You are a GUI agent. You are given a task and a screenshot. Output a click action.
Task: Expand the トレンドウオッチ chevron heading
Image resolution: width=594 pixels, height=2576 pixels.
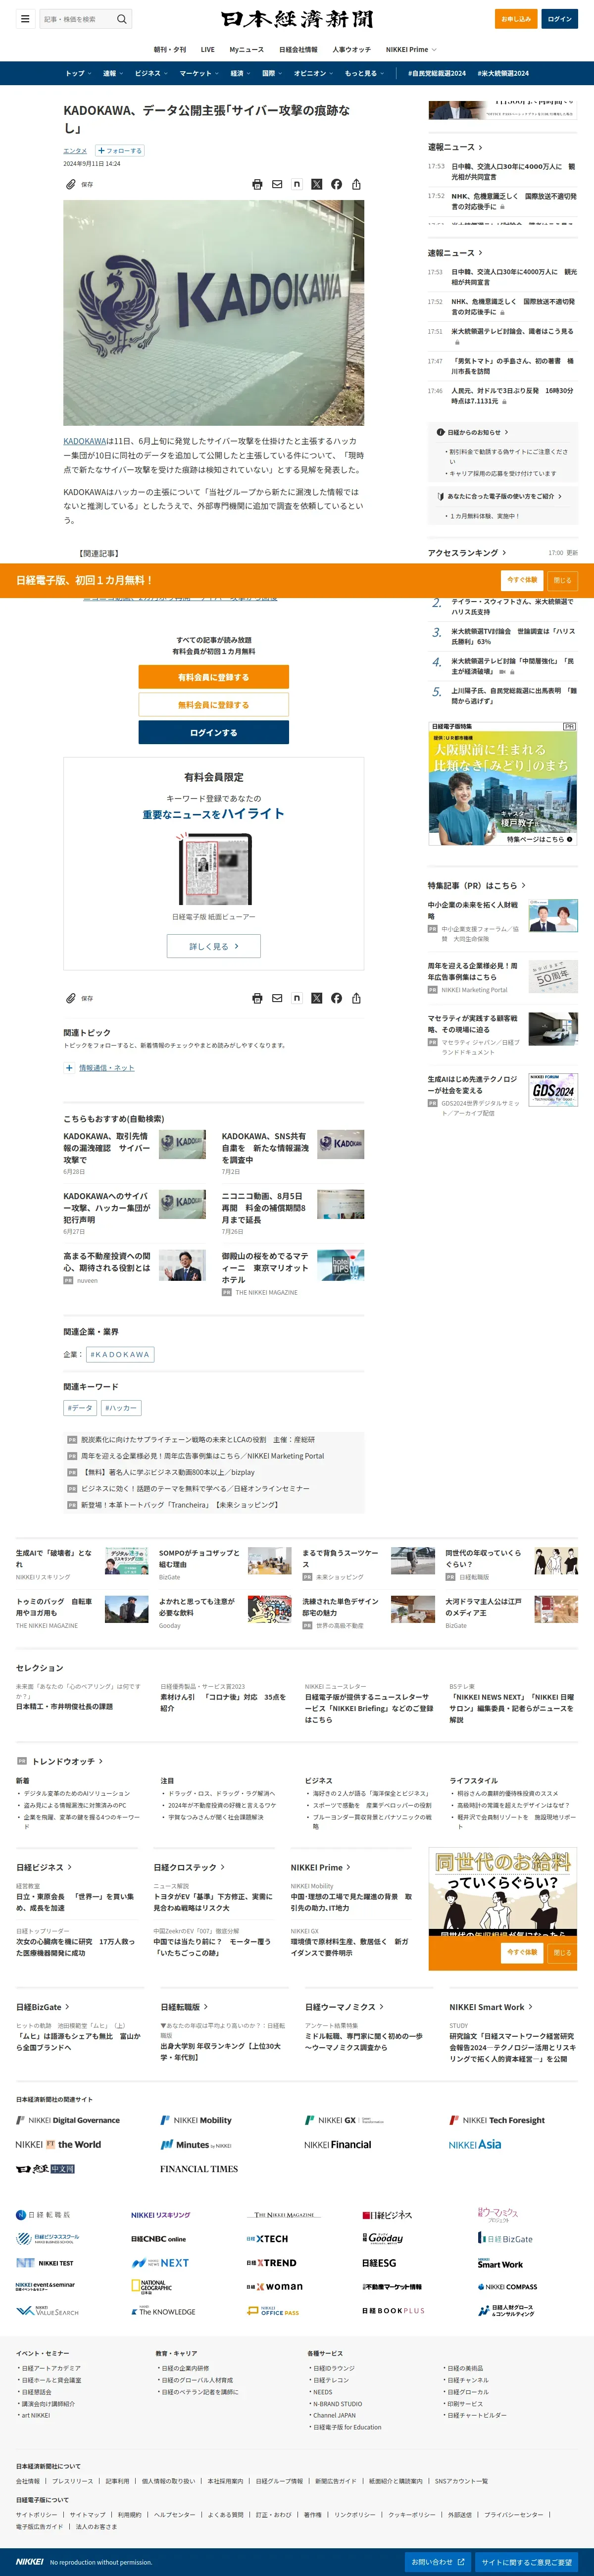[67, 1761]
